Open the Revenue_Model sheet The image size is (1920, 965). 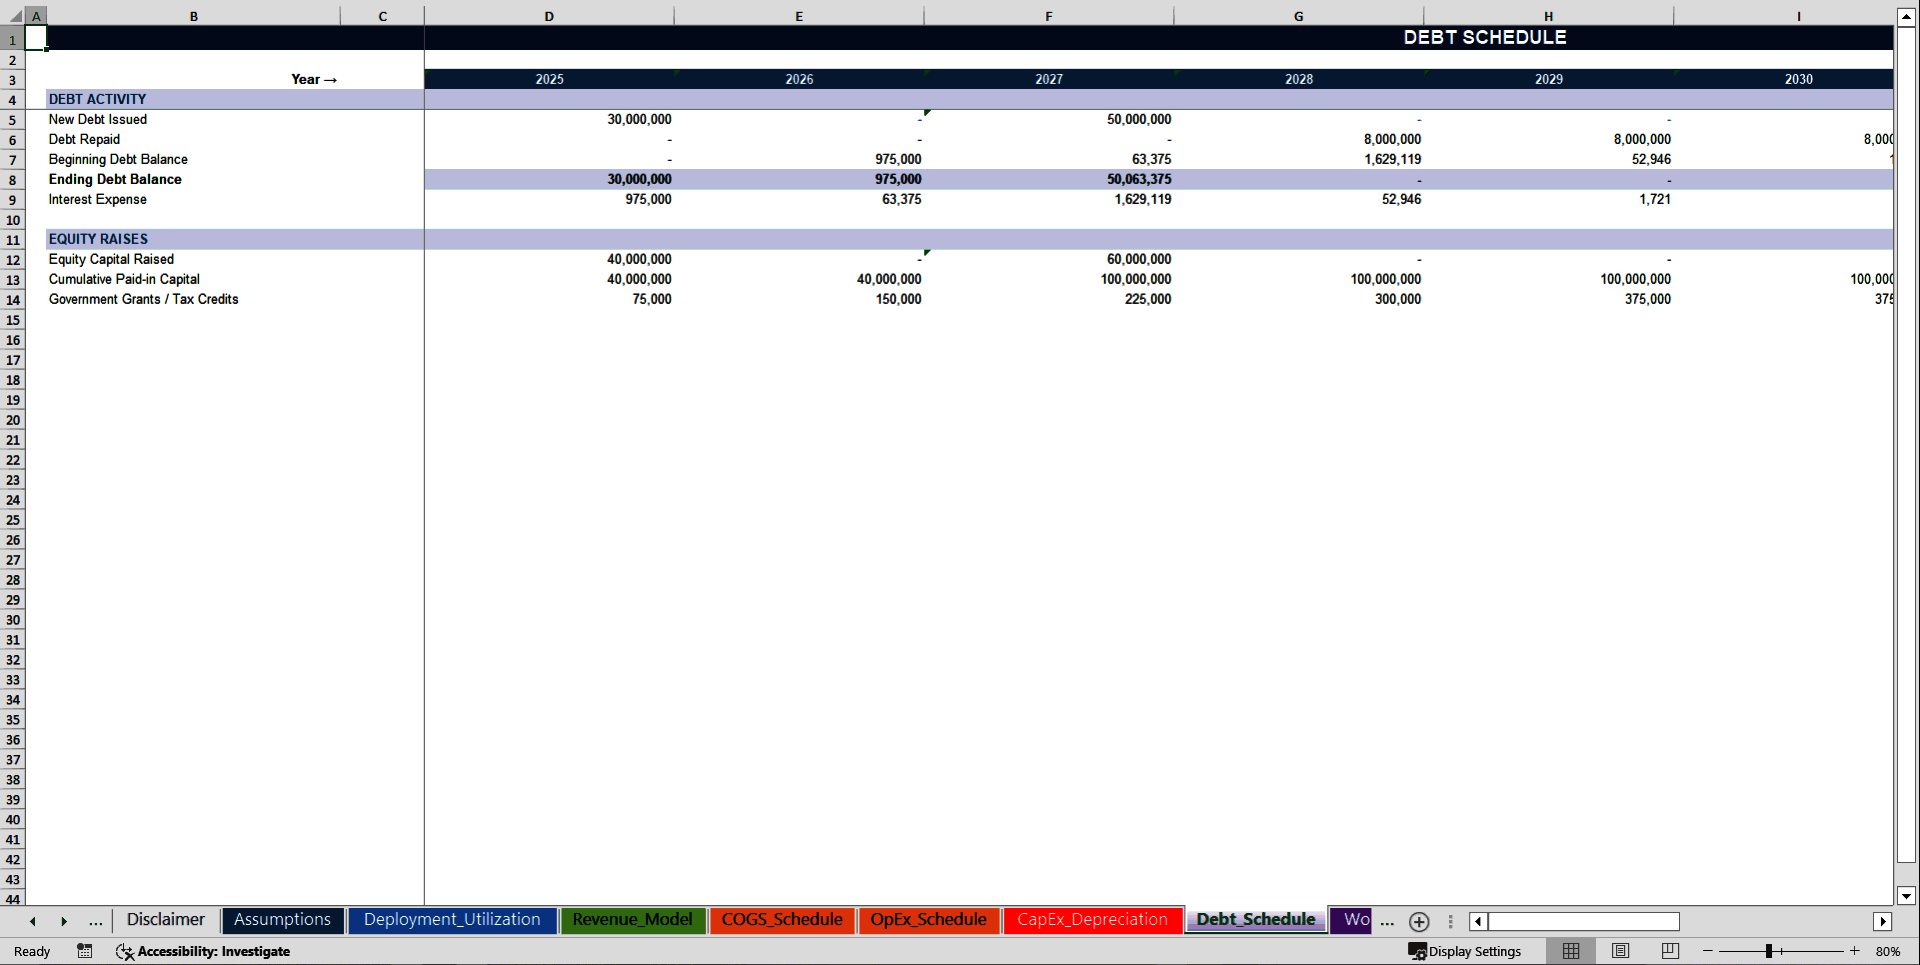pos(632,920)
